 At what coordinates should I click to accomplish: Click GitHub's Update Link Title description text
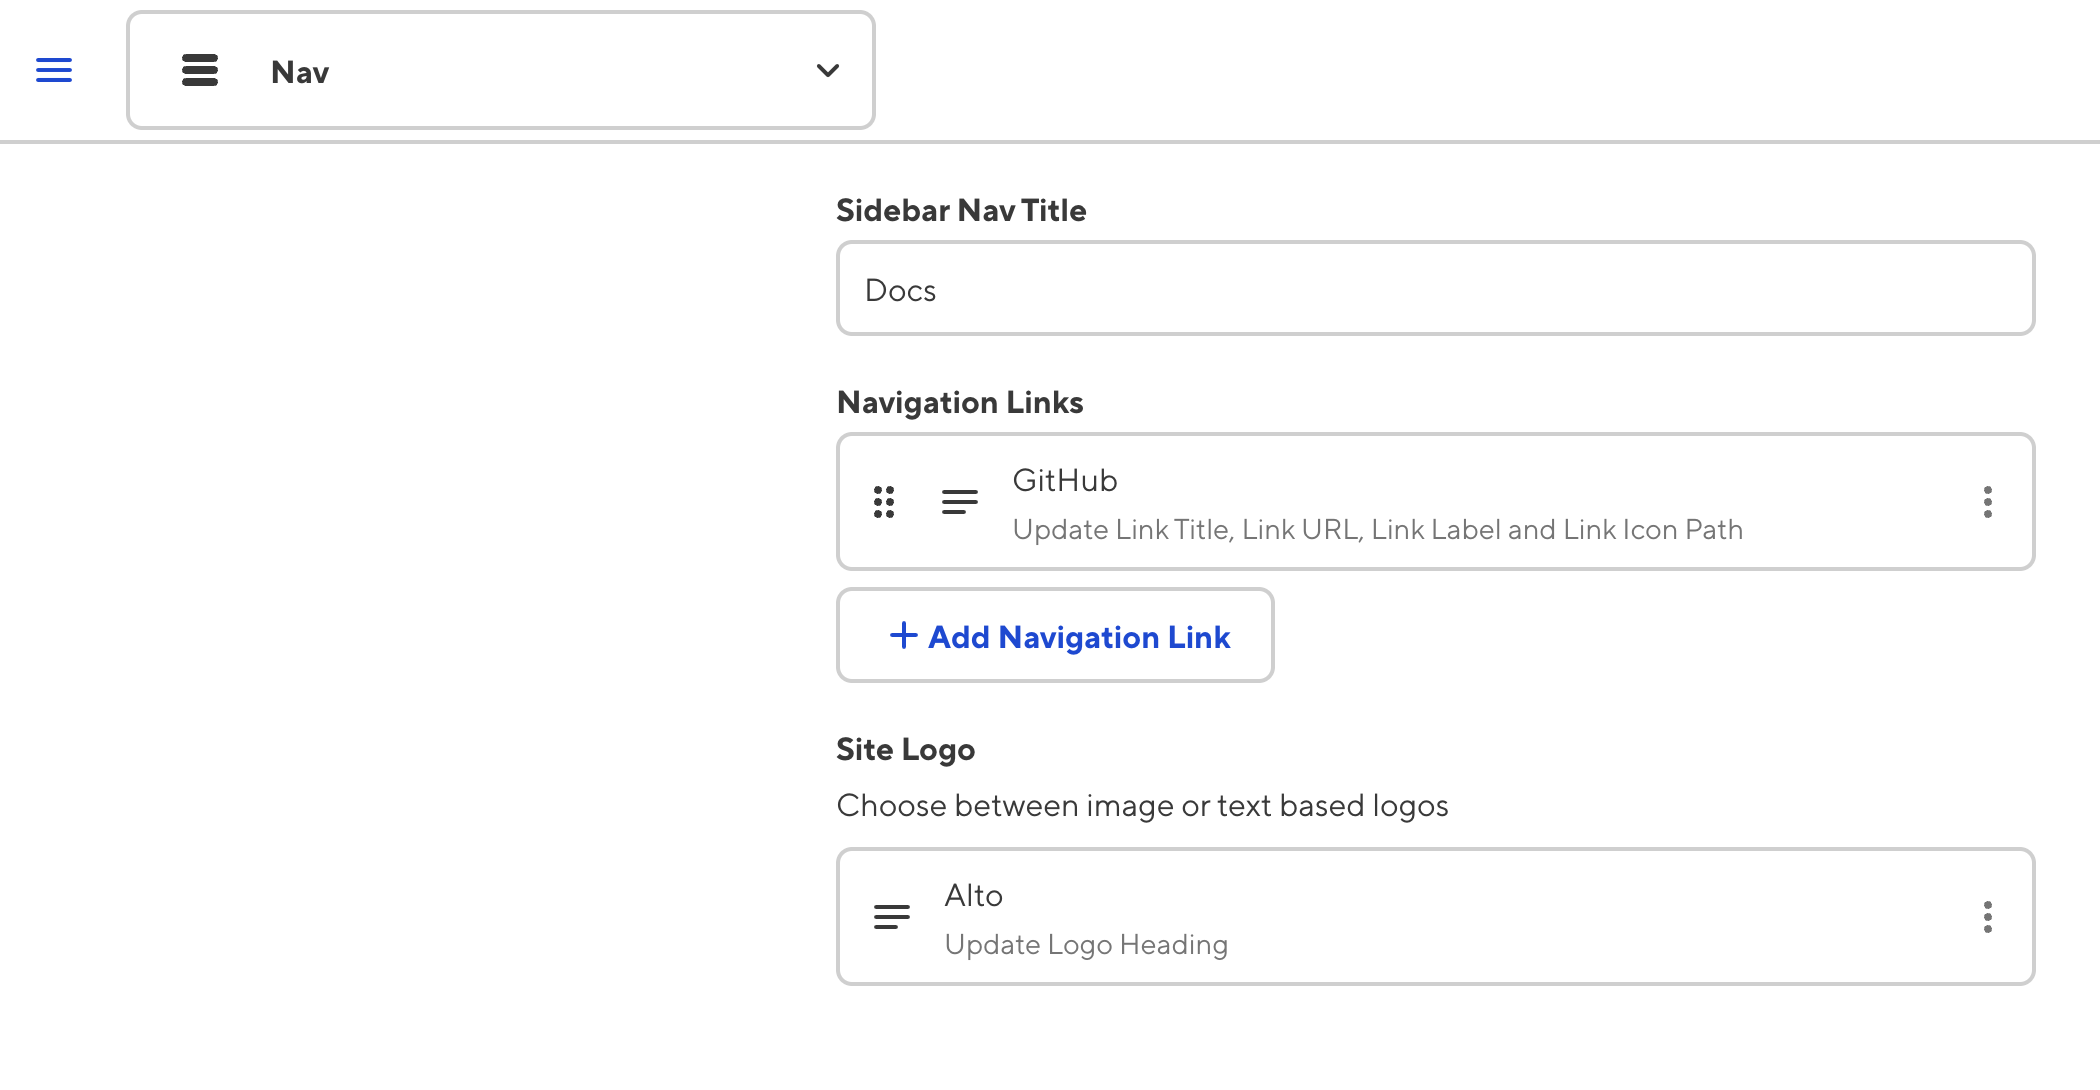(x=1377, y=529)
